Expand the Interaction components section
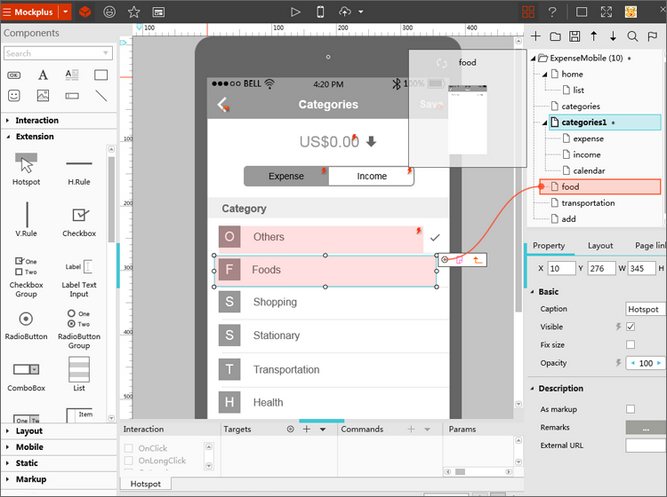This screenshot has height=497, width=667. click(x=37, y=120)
